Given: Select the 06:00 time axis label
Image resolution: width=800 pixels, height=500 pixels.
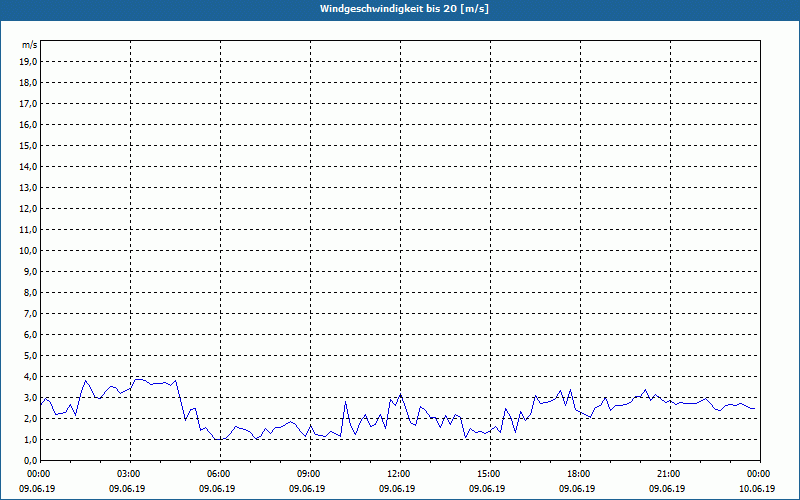Looking at the screenshot, I should (x=219, y=474).
